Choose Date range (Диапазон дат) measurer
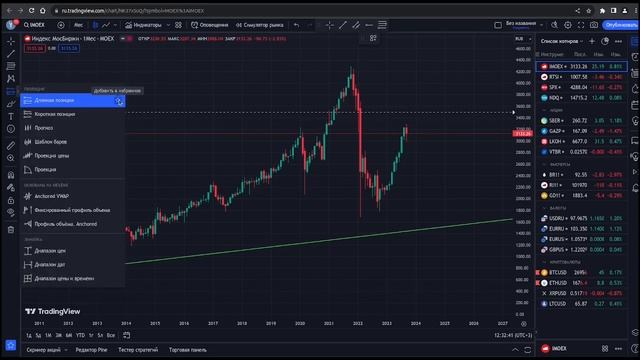The height and width of the screenshot is (360, 640). click(73, 265)
